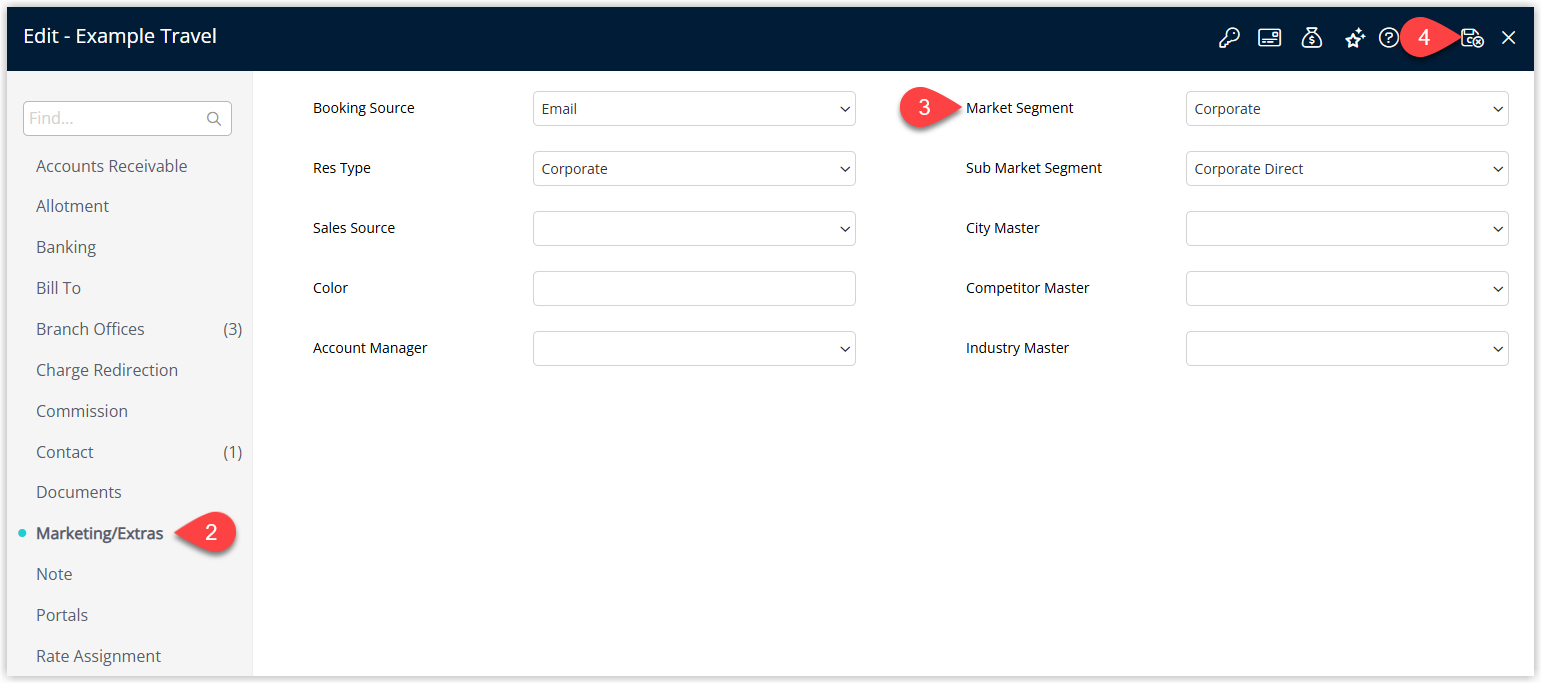Click the Edit - Example Travel title
Screen dimensions: 1542x684
point(120,37)
